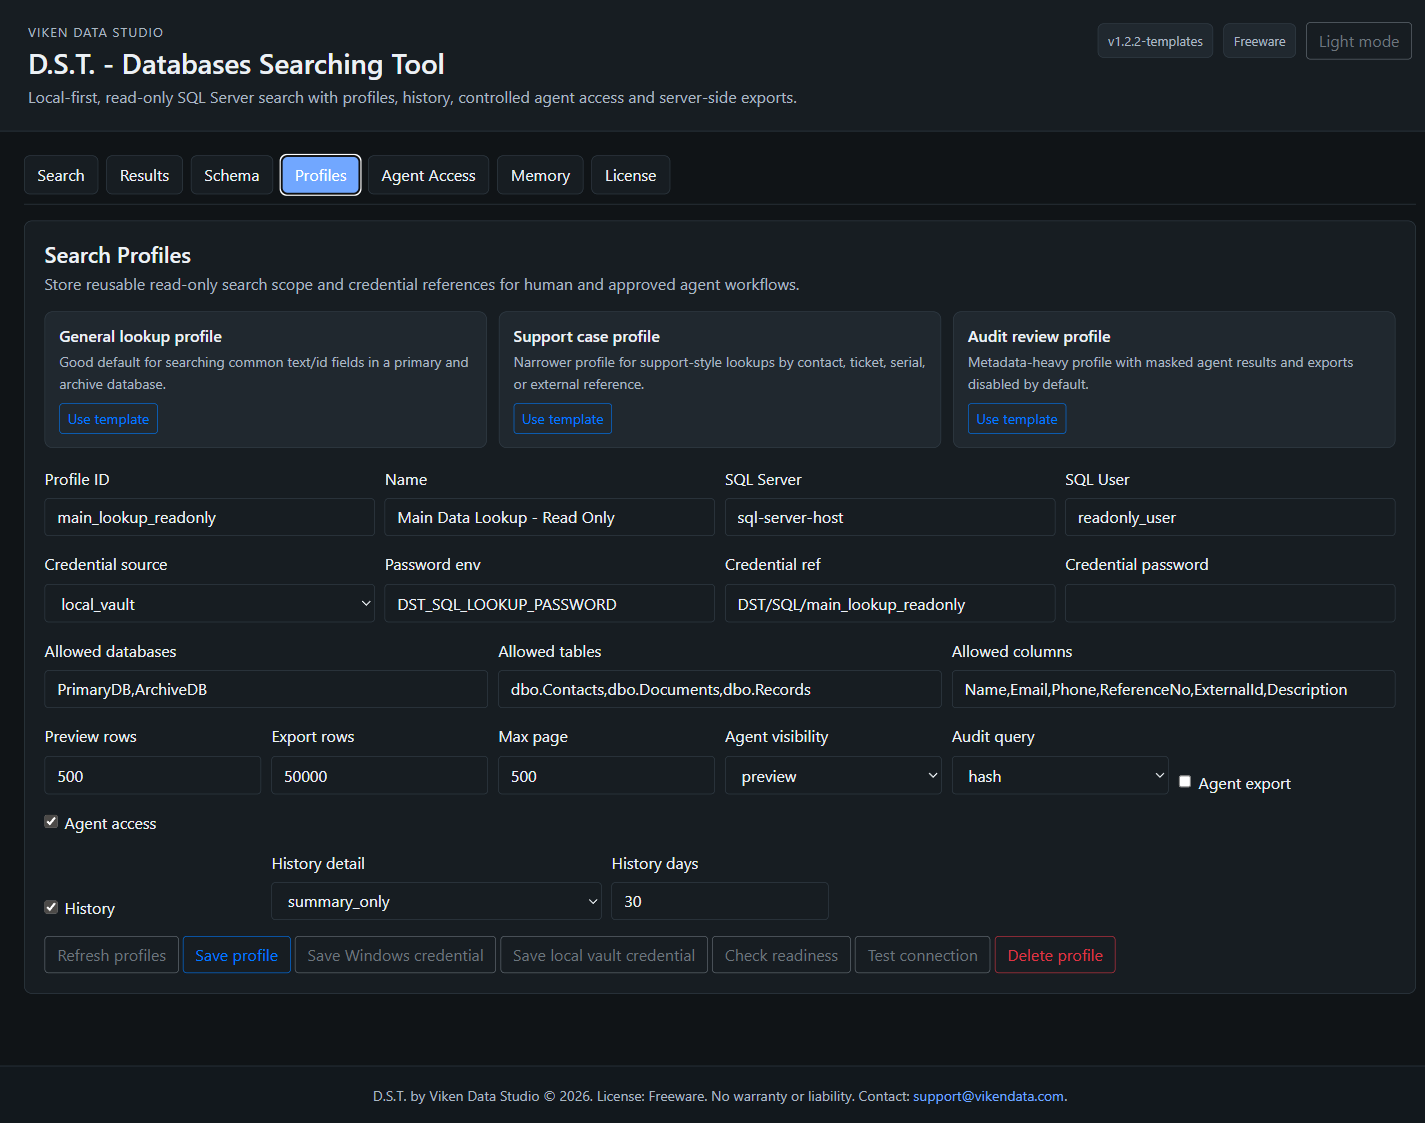Screen dimensions: 1425x1123
Task: Focus the empty Credential password field
Action: pos(1229,604)
